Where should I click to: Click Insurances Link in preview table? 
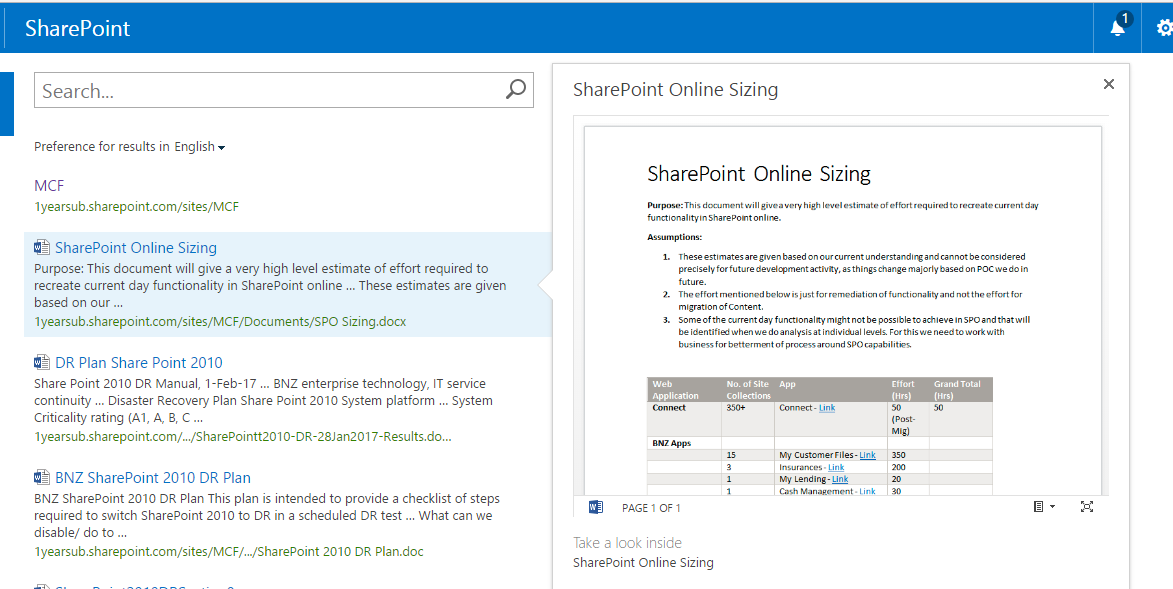click(836, 467)
